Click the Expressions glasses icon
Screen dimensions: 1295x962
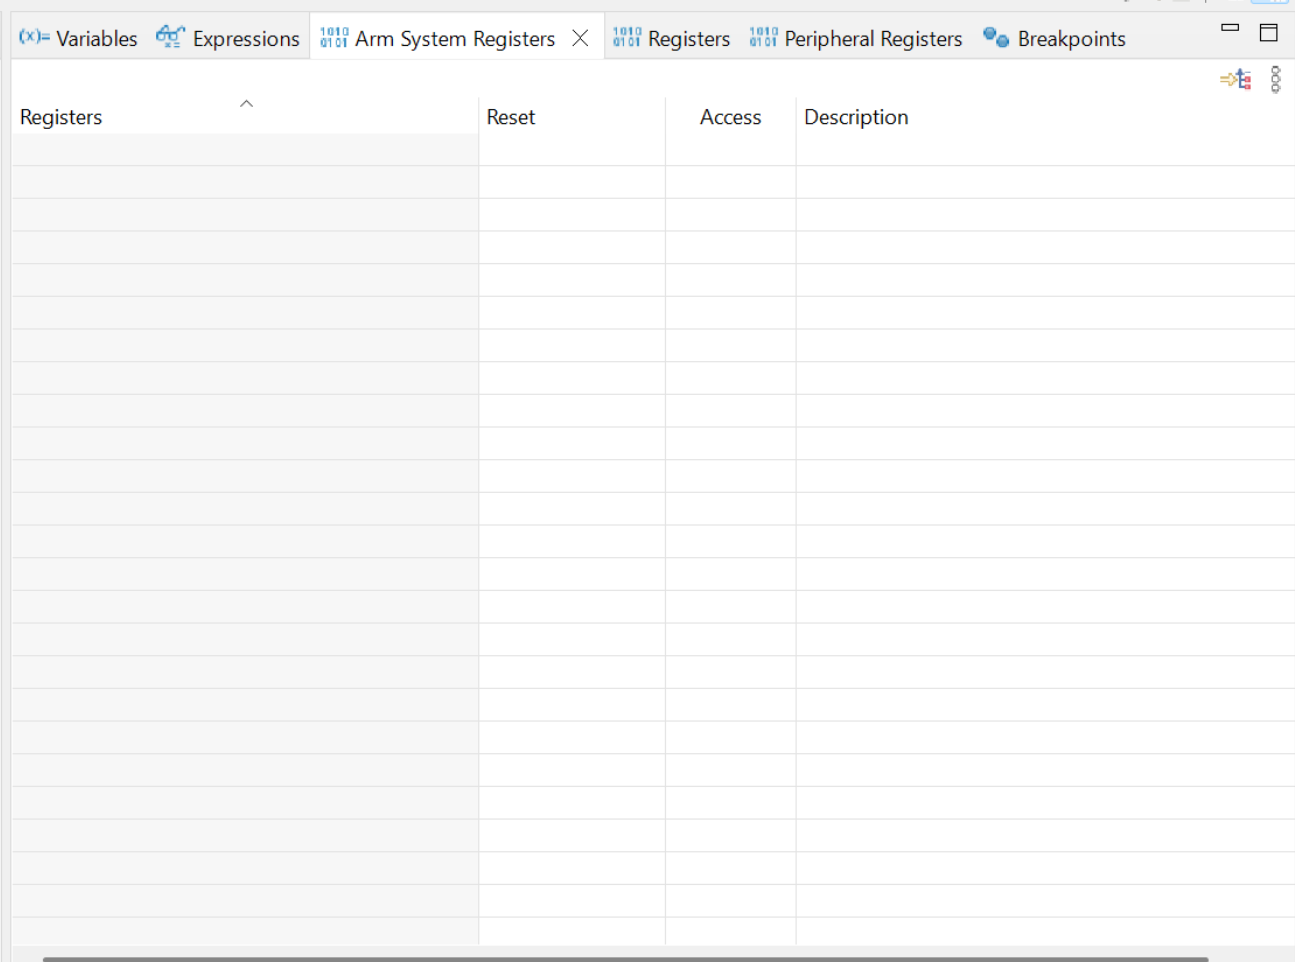170,37
